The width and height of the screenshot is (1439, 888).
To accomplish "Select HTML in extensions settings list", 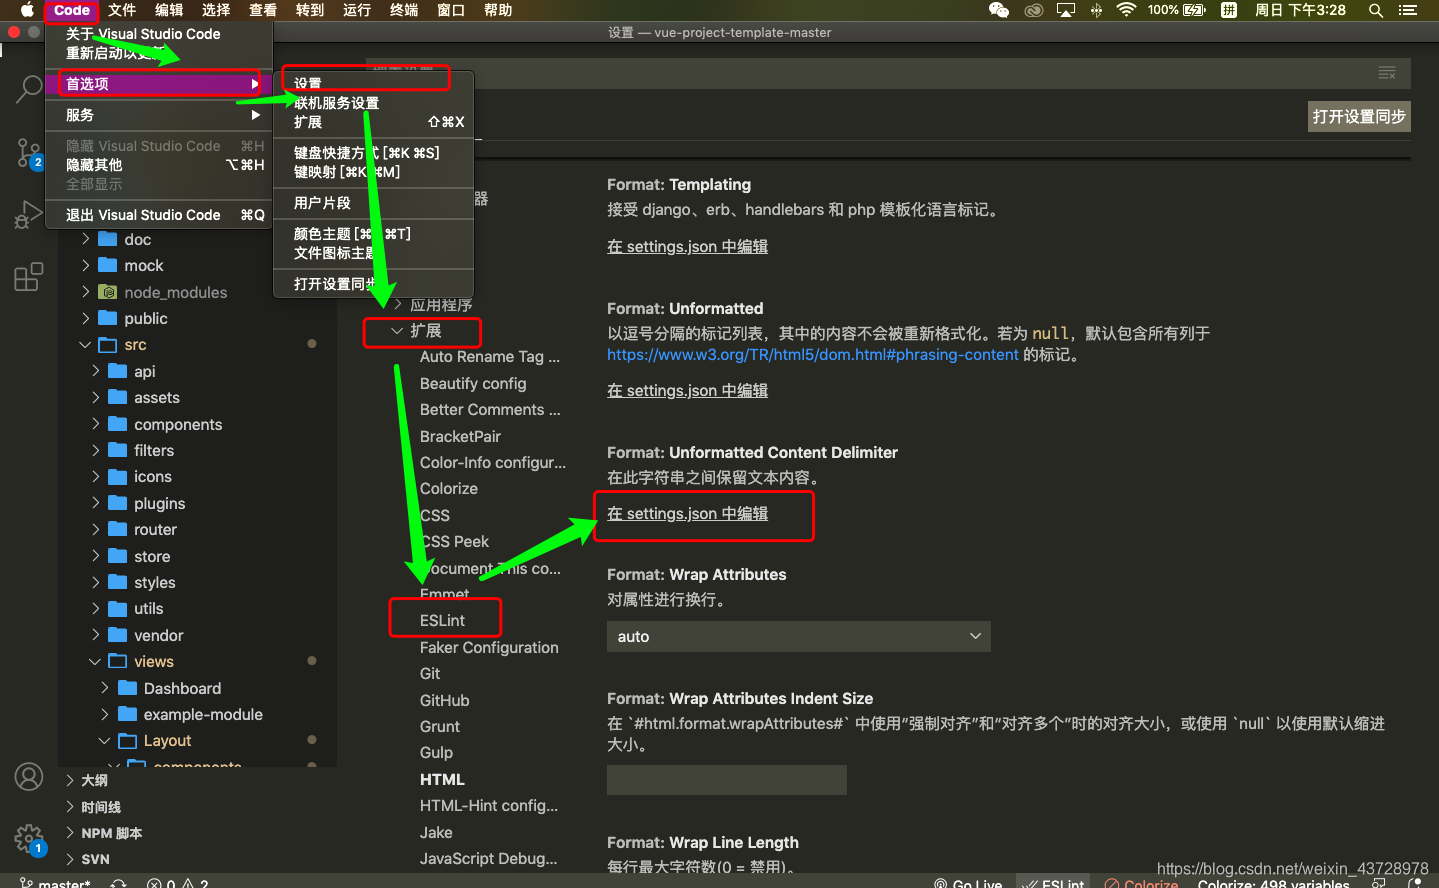I will click(x=442, y=780).
